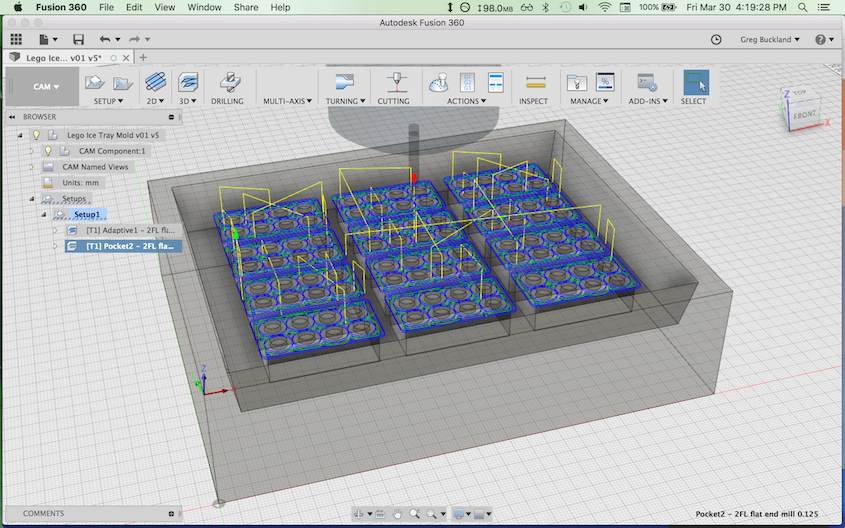Expand the CAM Component:1 tree node
Screen dimensions: 845x528
(x=31, y=151)
